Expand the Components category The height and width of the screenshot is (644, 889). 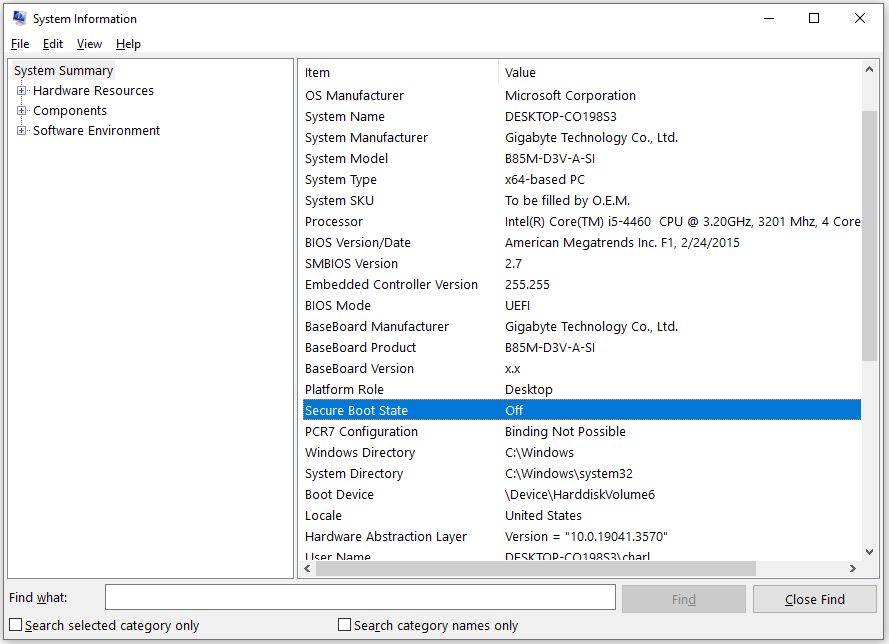click(x=21, y=110)
